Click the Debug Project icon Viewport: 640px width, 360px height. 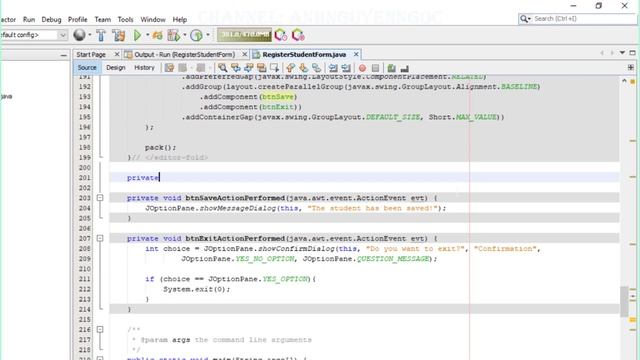pyautogui.click(x=157, y=36)
